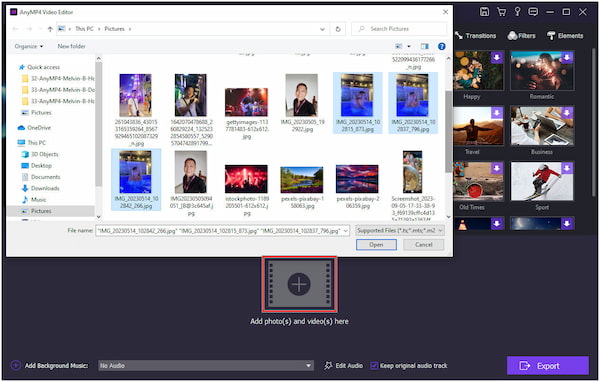Click the recent locations dropdown arrow
600x382 pixels.
tap(40, 29)
